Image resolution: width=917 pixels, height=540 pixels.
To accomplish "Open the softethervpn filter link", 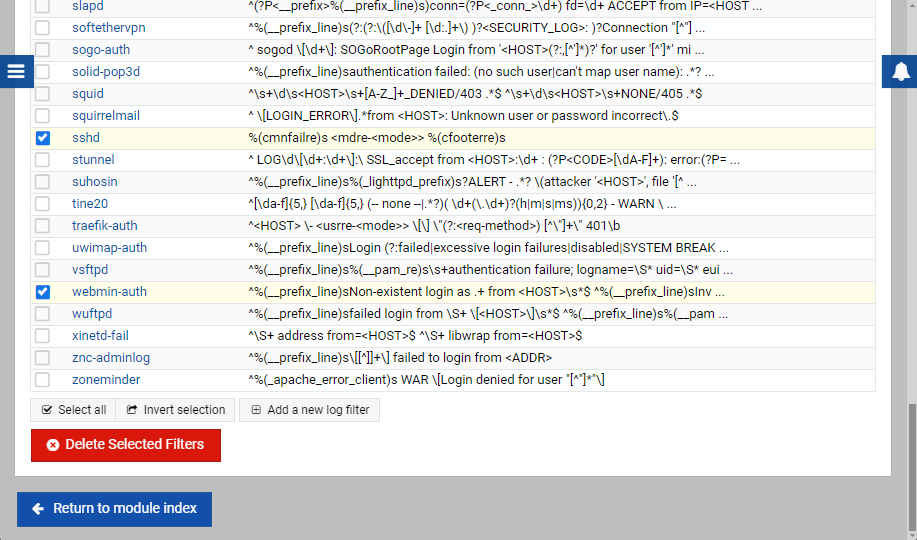I will click(109, 27).
